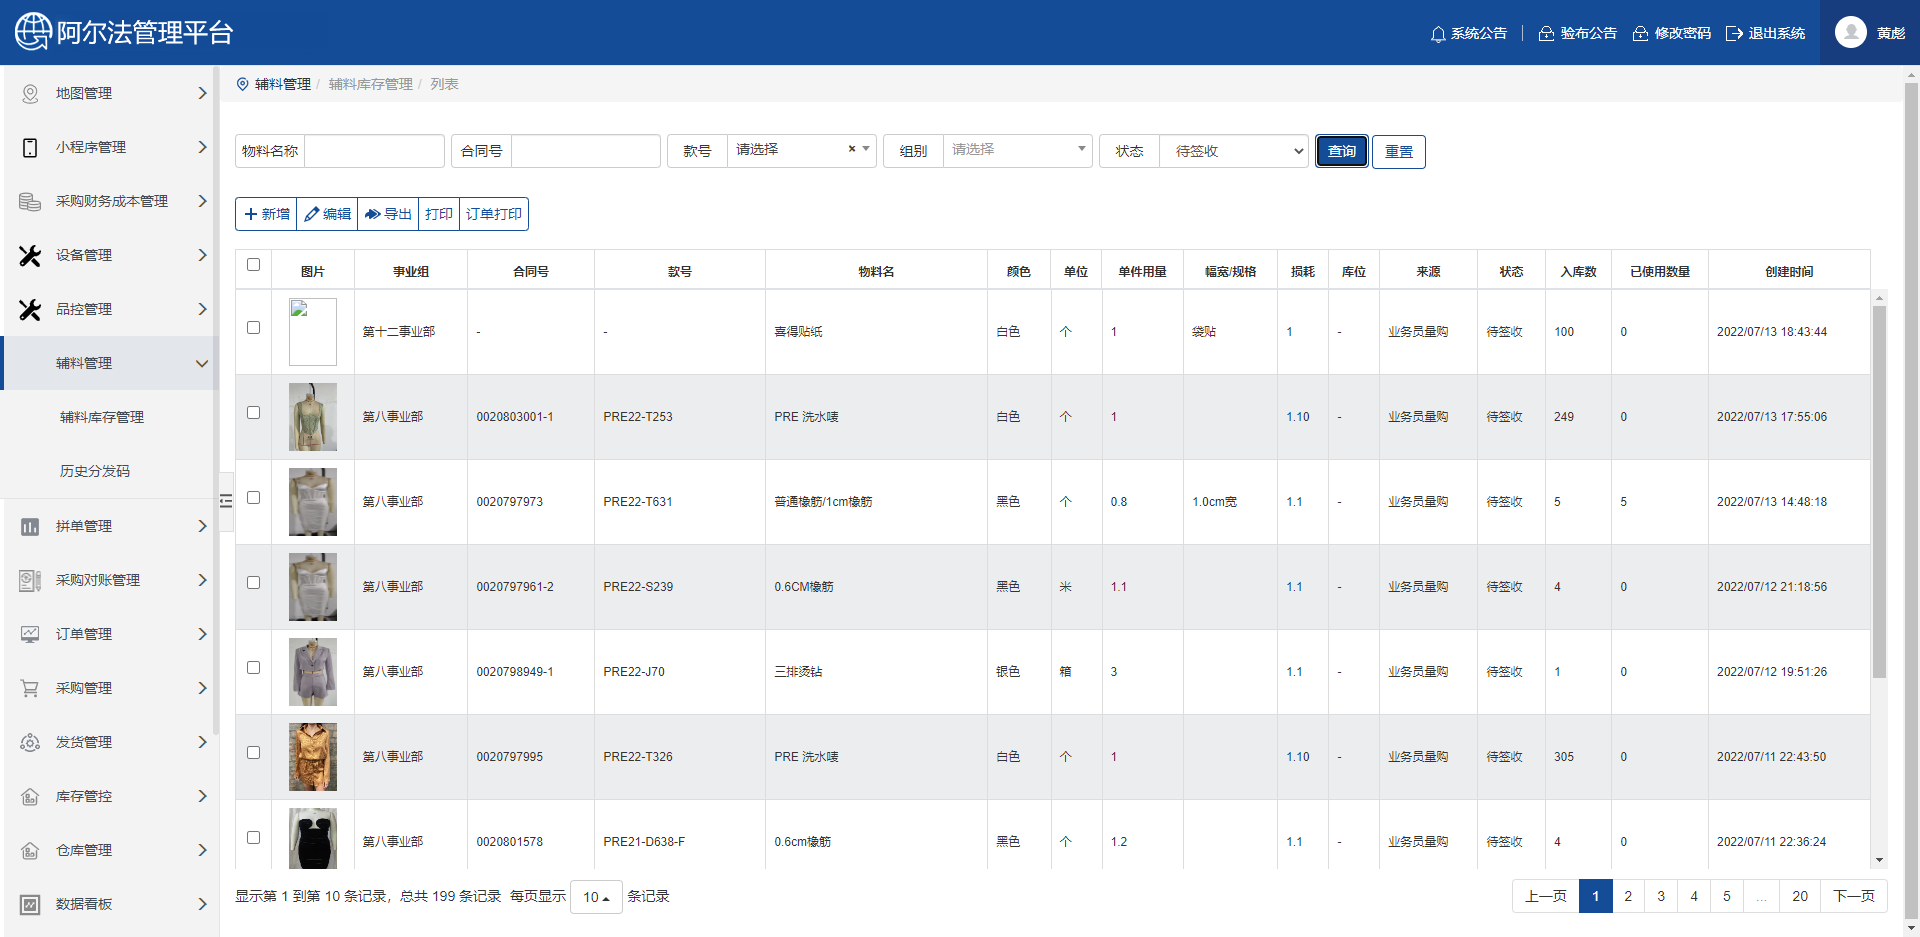Click the change password lock icon
This screenshot has height=937, width=1920.
pyautogui.click(x=1640, y=34)
